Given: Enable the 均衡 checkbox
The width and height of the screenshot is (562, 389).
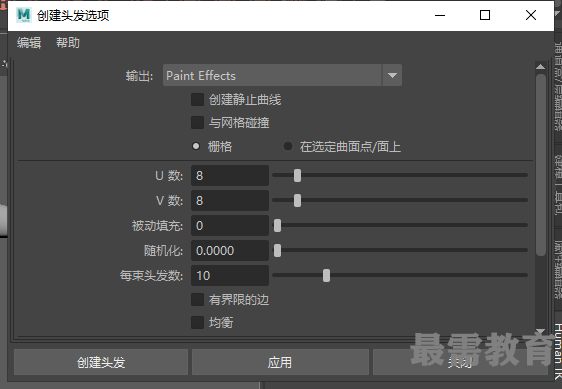Looking at the screenshot, I should (197, 322).
